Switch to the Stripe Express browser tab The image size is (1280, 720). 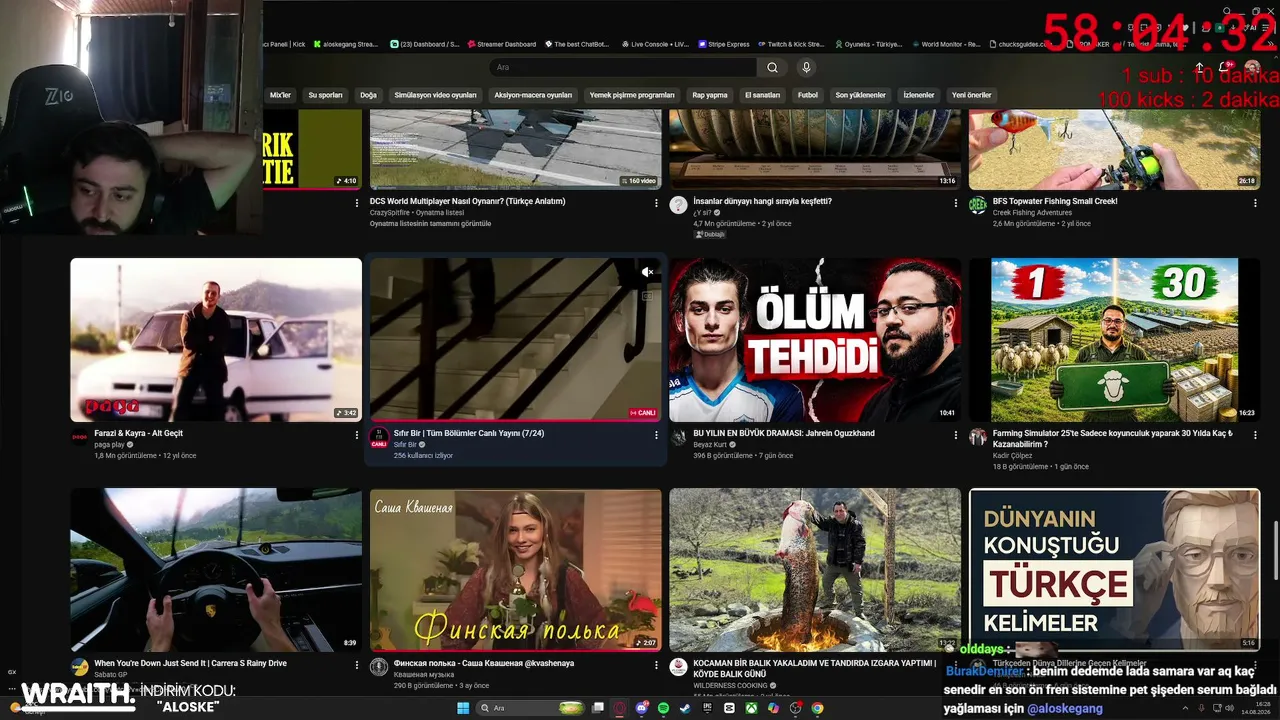tap(724, 44)
